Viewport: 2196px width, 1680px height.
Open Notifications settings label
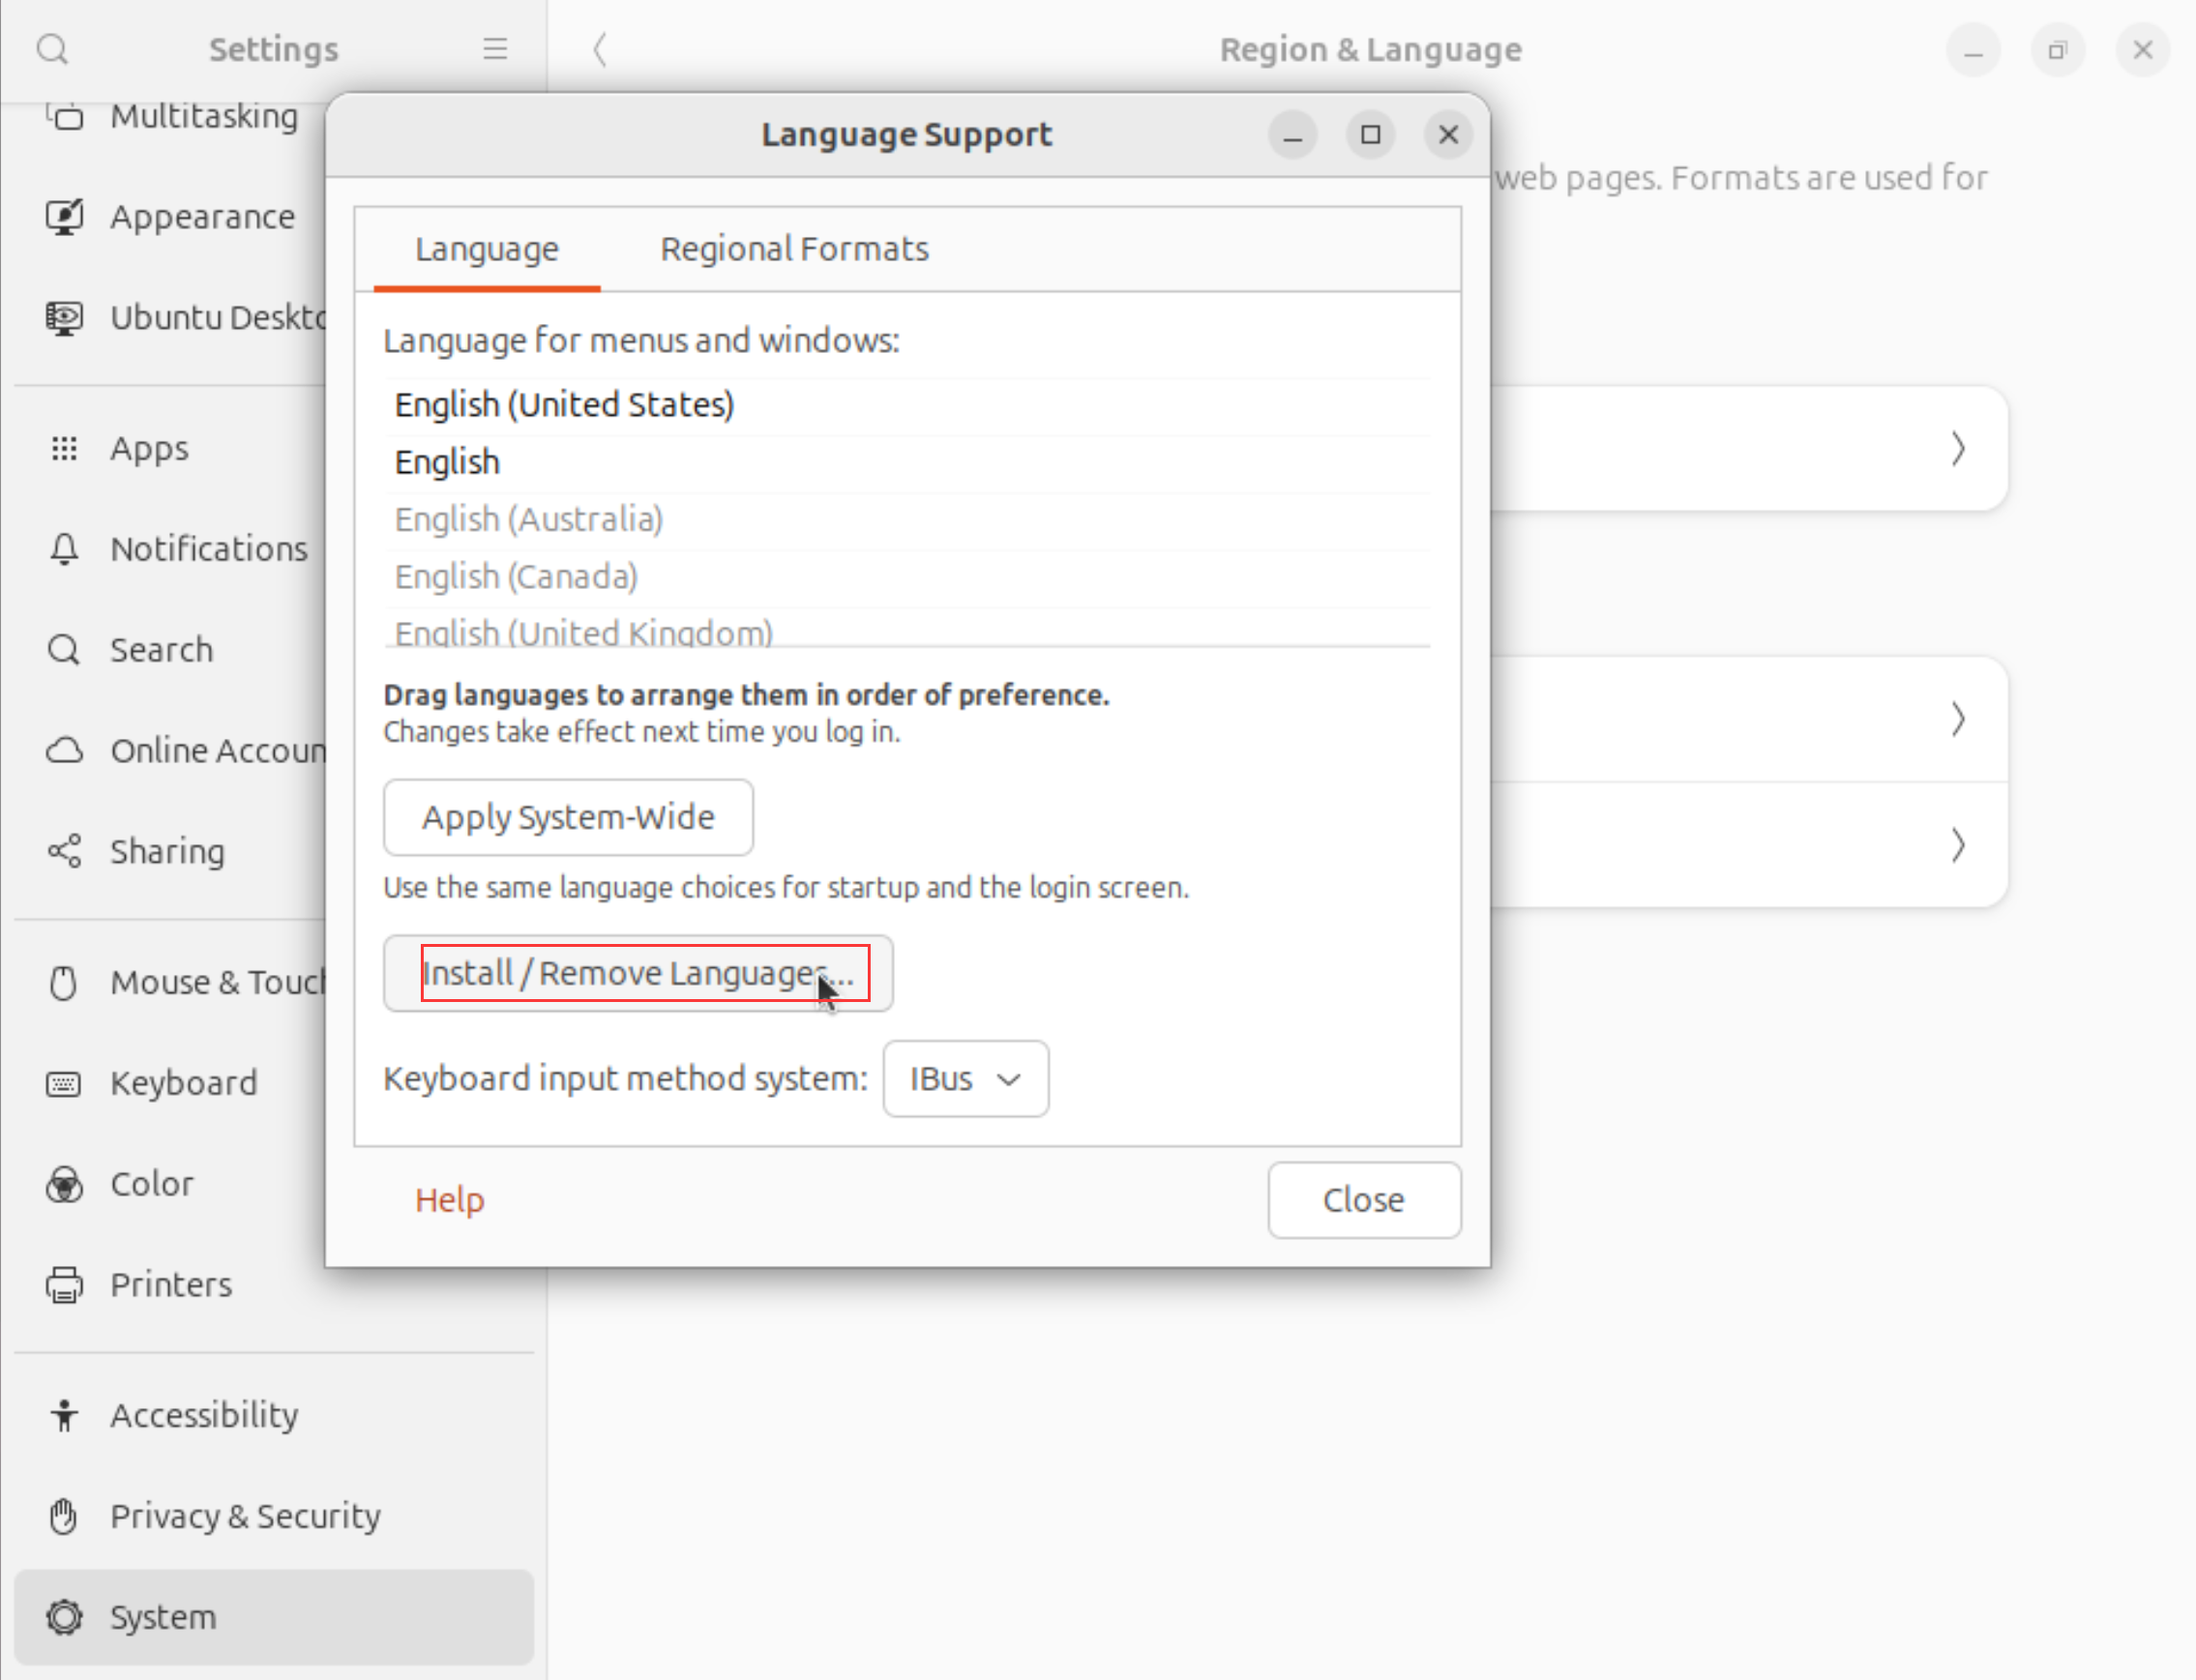[x=209, y=549]
